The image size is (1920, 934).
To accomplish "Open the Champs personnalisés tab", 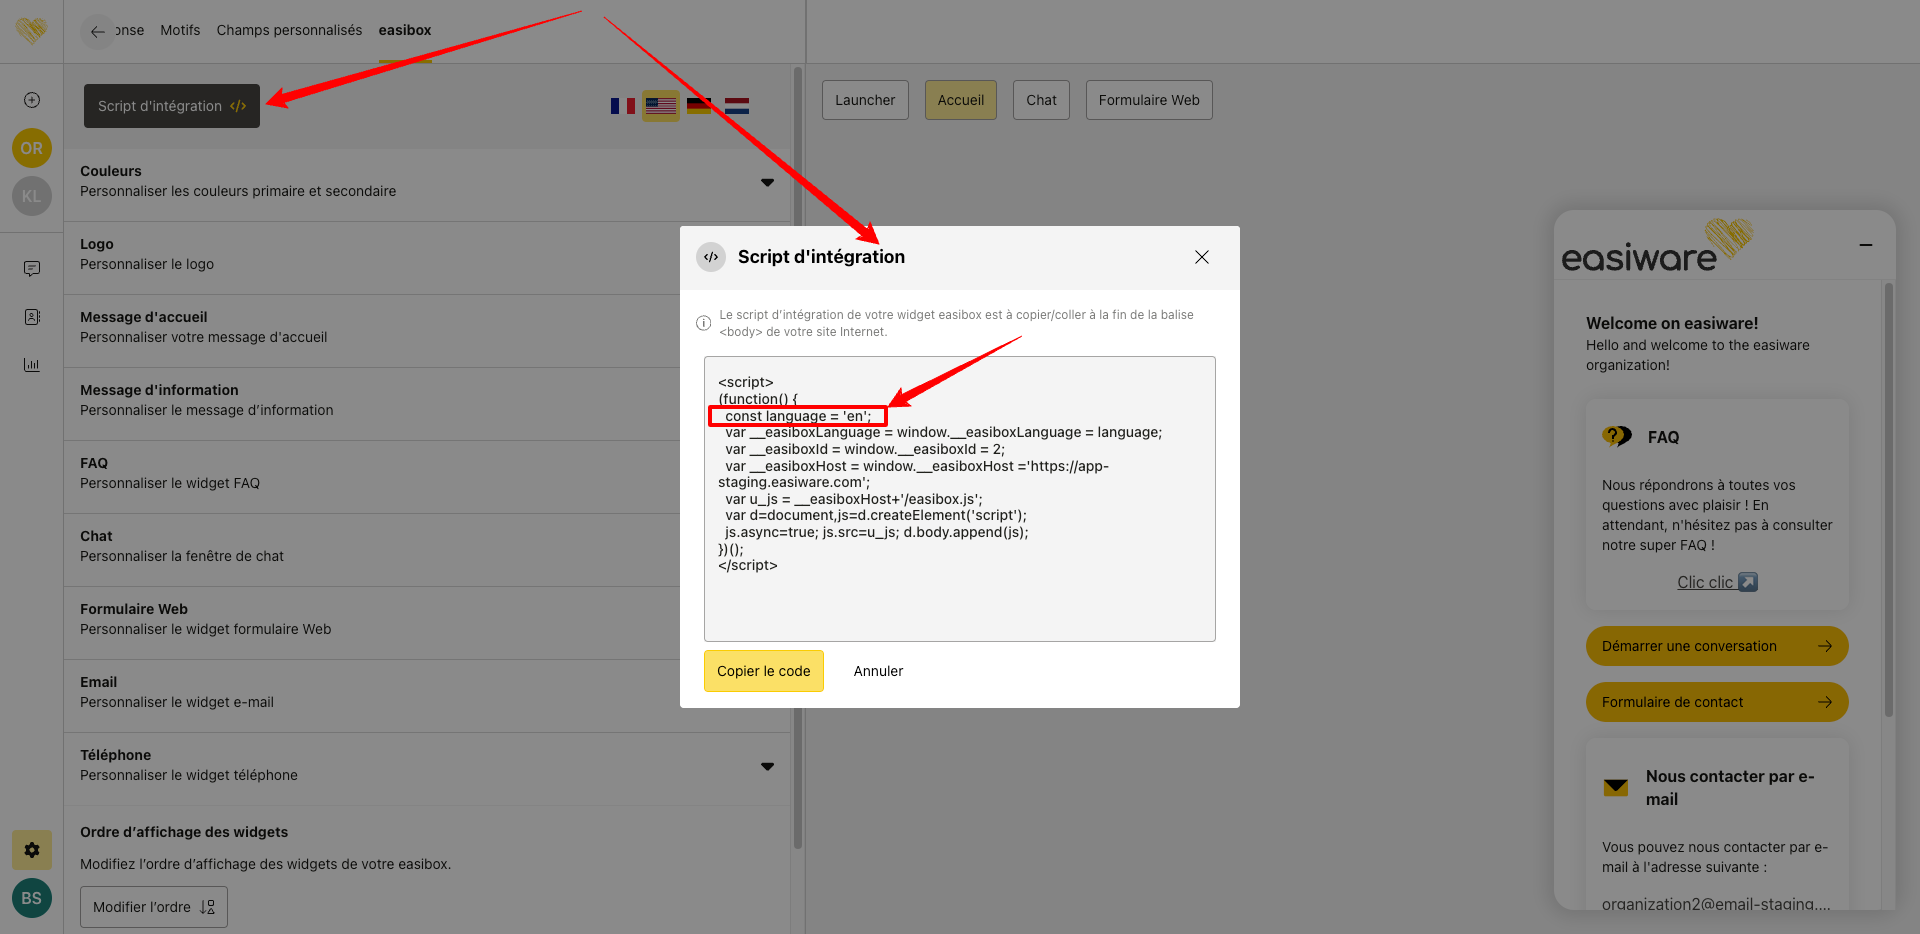I will [x=289, y=30].
